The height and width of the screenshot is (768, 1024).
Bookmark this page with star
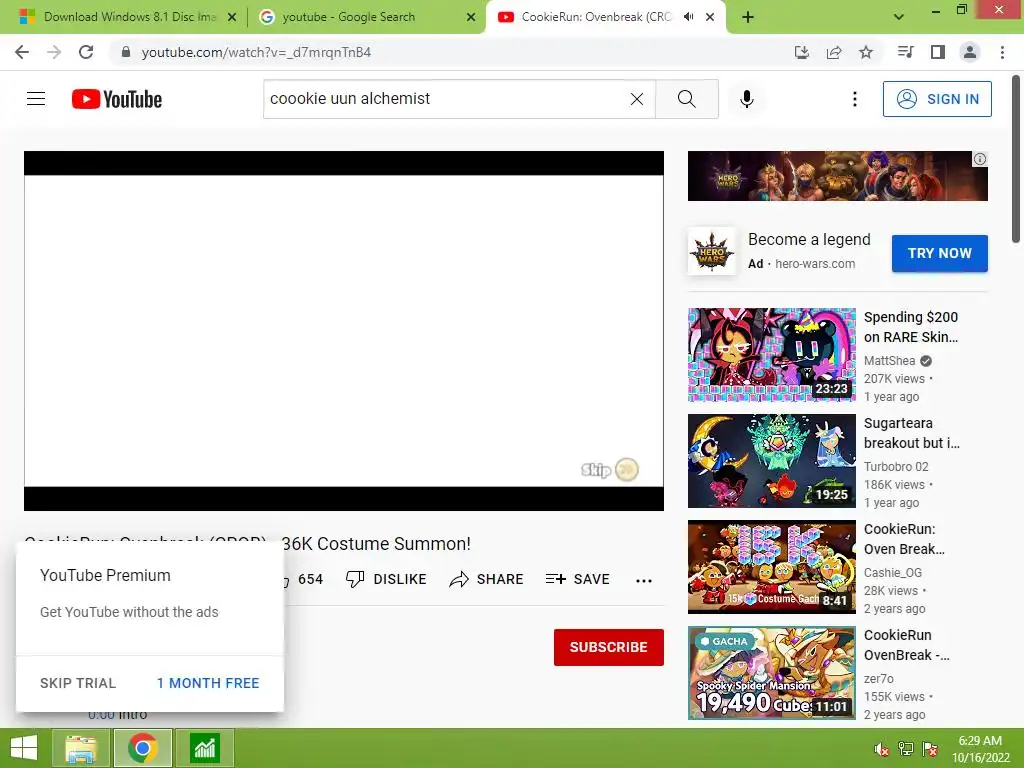[866, 52]
